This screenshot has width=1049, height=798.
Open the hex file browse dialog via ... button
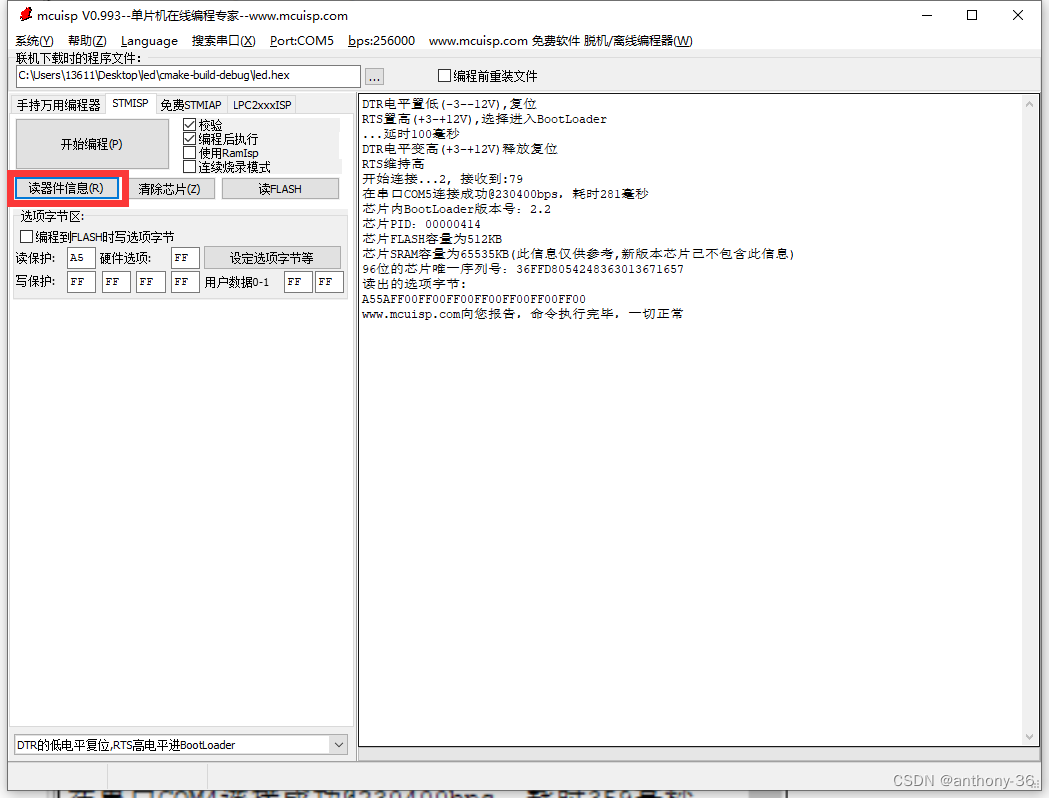point(373,75)
